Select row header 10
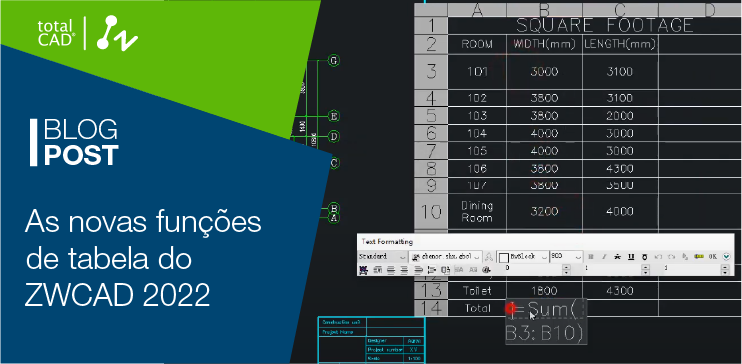Viewport: 742px width, 364px height. [x=431, y=212]
